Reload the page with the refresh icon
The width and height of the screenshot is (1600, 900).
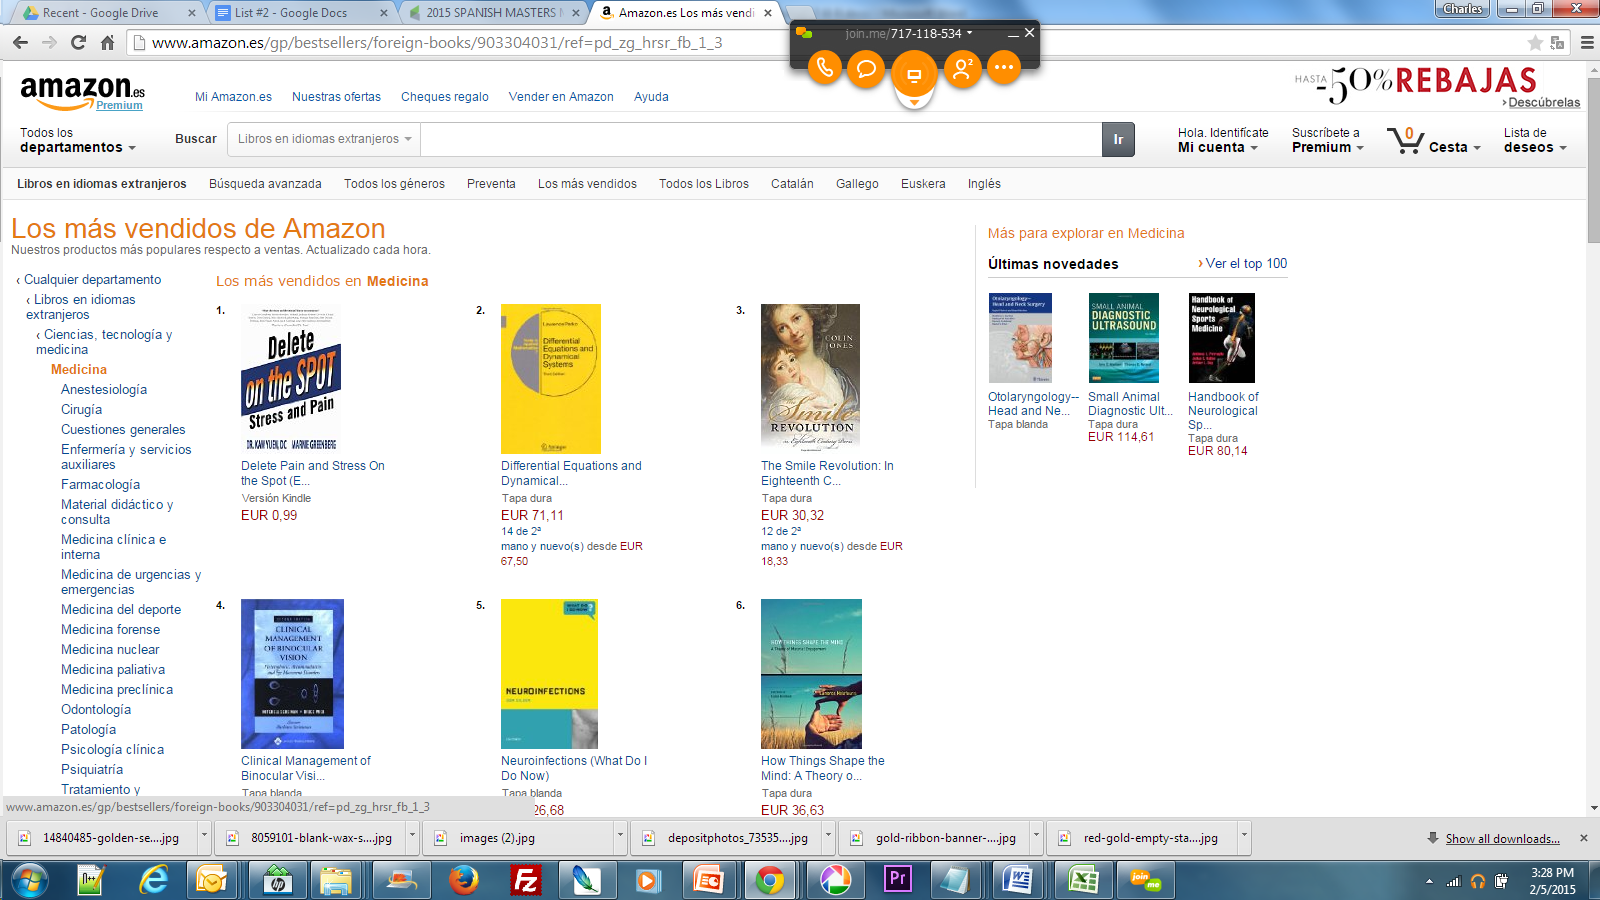pos(78,43)
